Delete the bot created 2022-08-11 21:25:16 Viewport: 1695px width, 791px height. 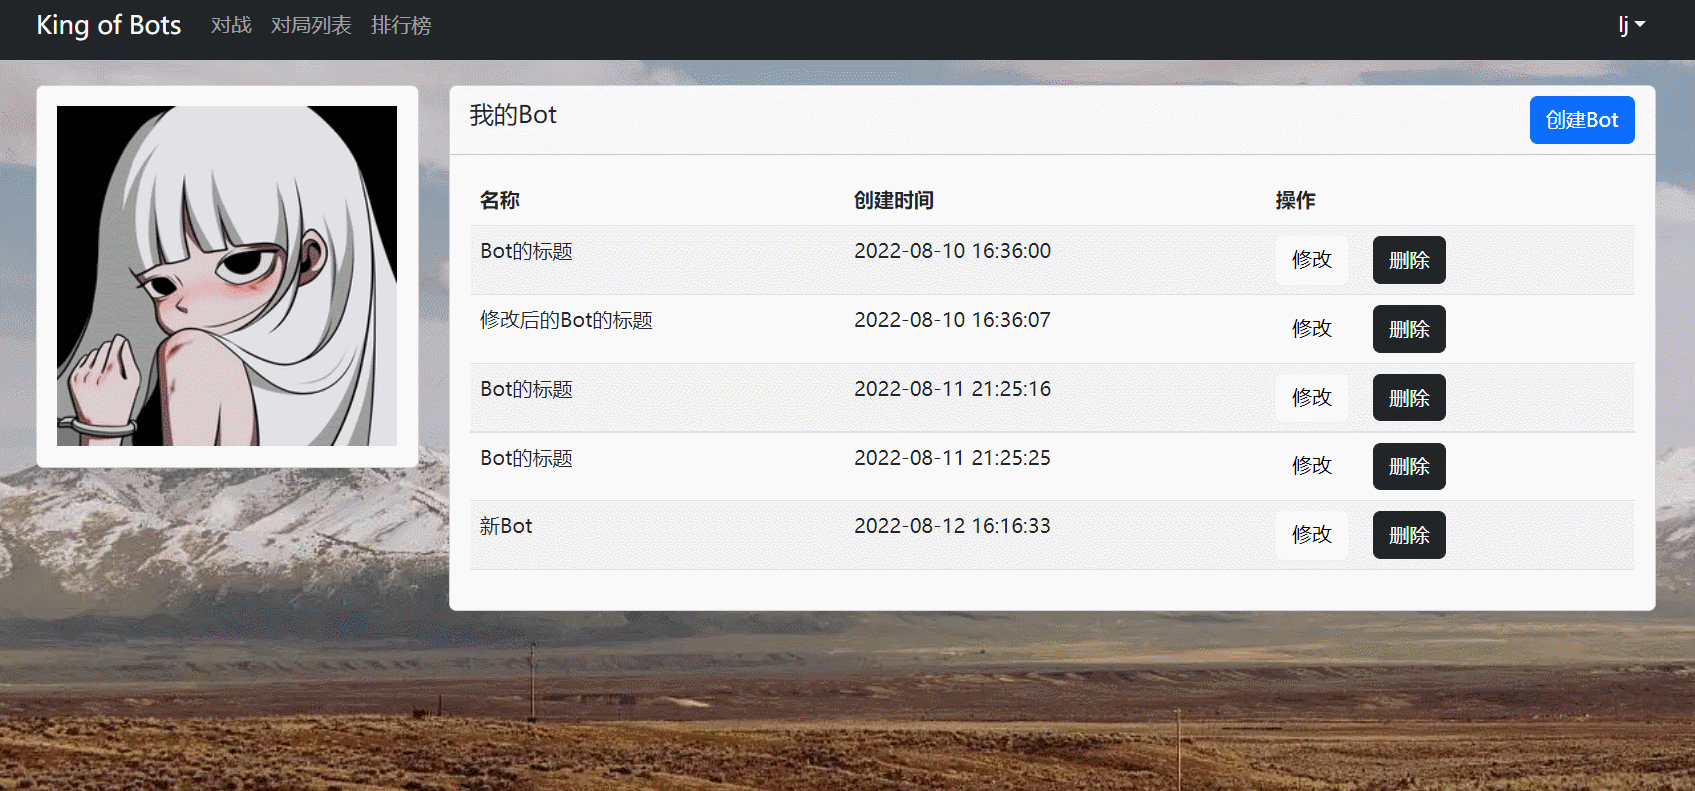(1409, 398)
